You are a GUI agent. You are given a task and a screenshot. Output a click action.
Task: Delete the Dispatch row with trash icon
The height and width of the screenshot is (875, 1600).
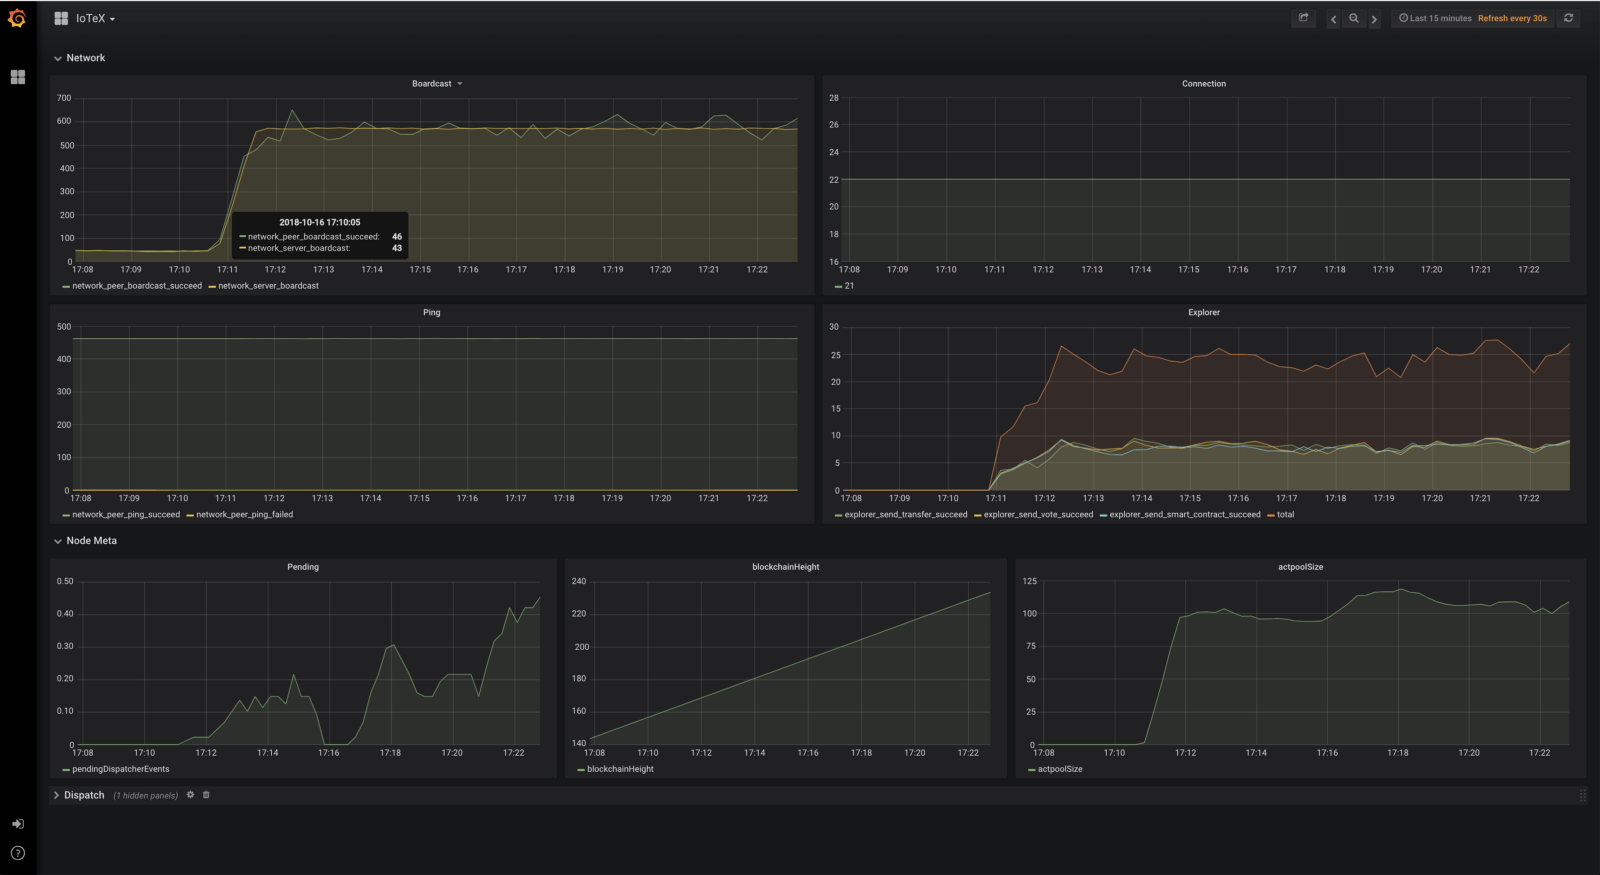click(206, 795)
